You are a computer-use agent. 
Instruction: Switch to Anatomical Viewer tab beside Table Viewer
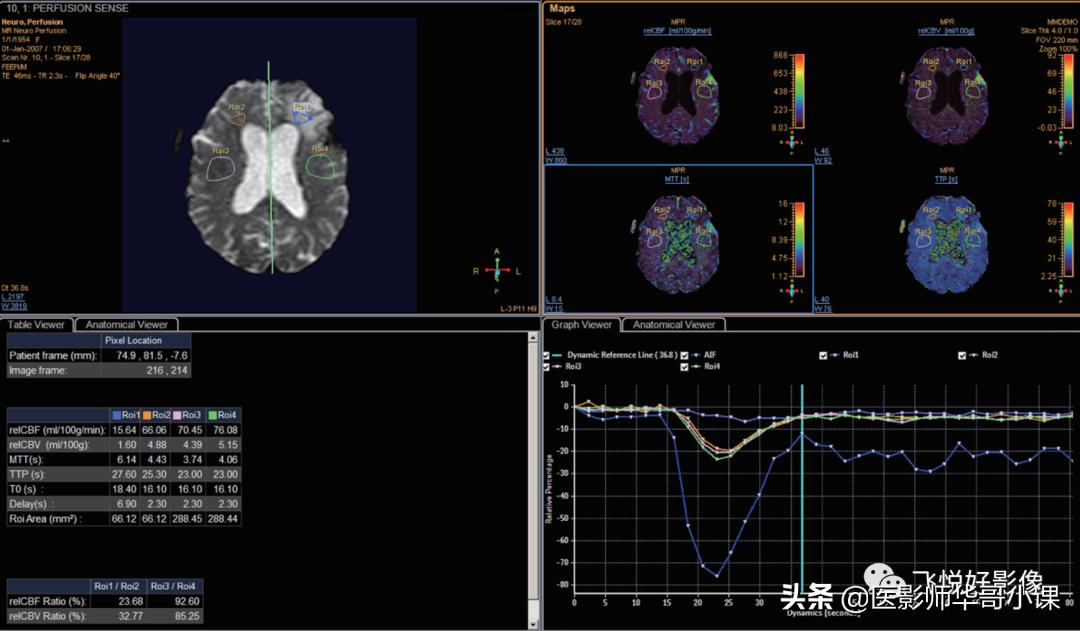pyautogui.click(x=127, y=324)
